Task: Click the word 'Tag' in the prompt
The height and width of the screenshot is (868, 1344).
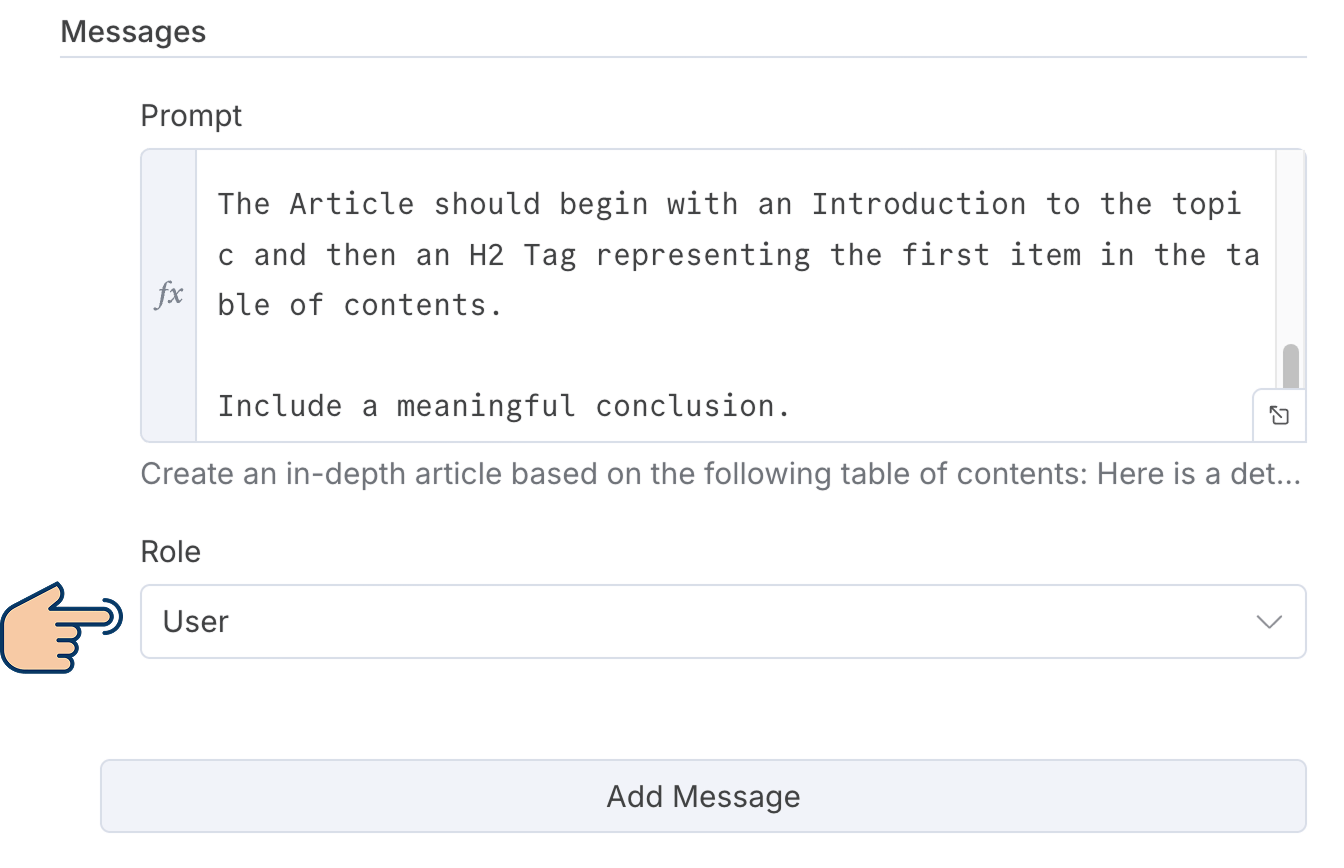Action: (550, 255)
